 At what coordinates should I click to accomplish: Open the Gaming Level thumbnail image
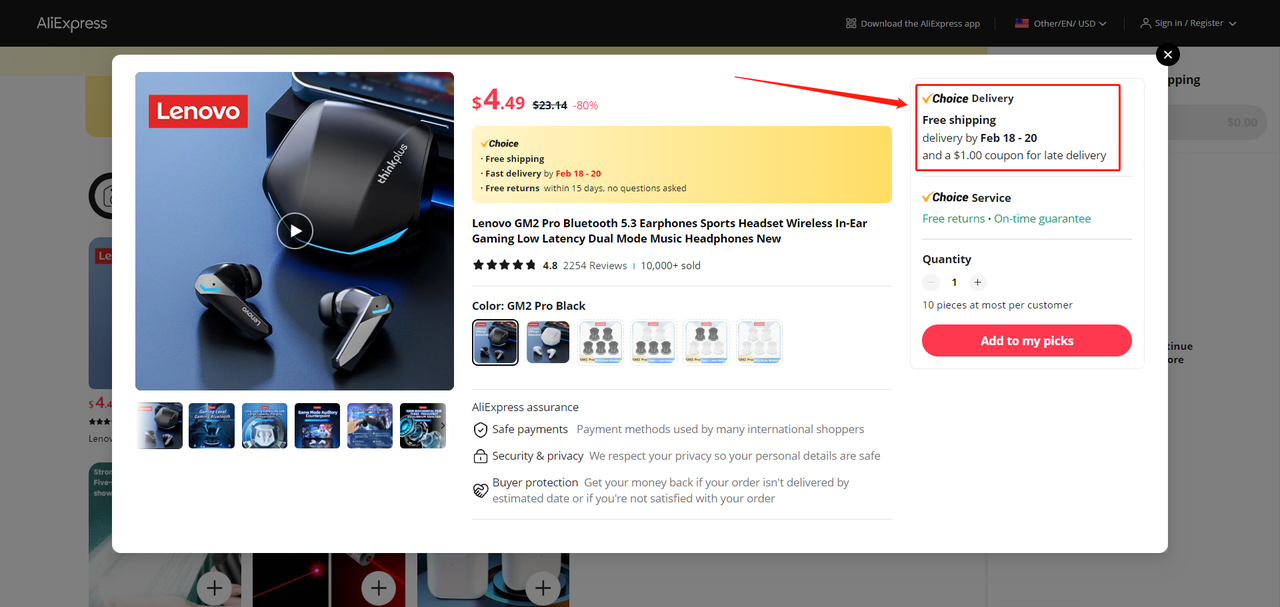pyautogui.click(x=212, y=425)
